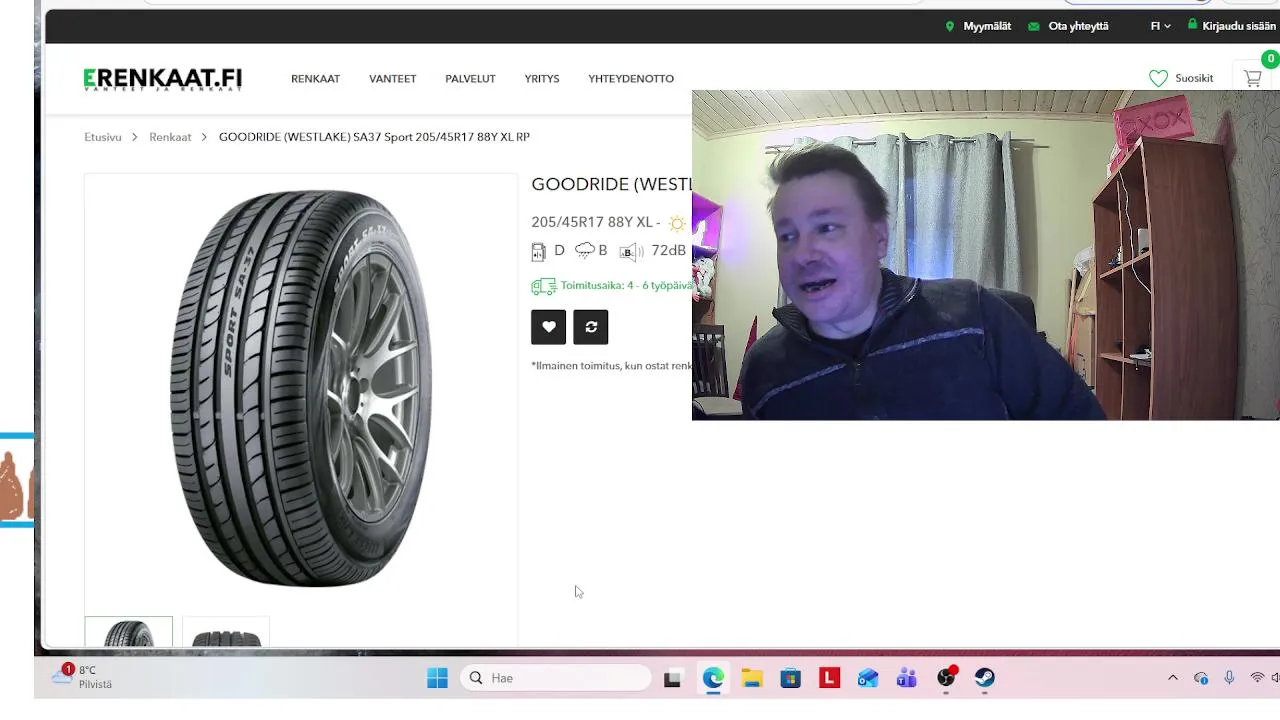Click the main tire product image

click(x=301, y=388)
